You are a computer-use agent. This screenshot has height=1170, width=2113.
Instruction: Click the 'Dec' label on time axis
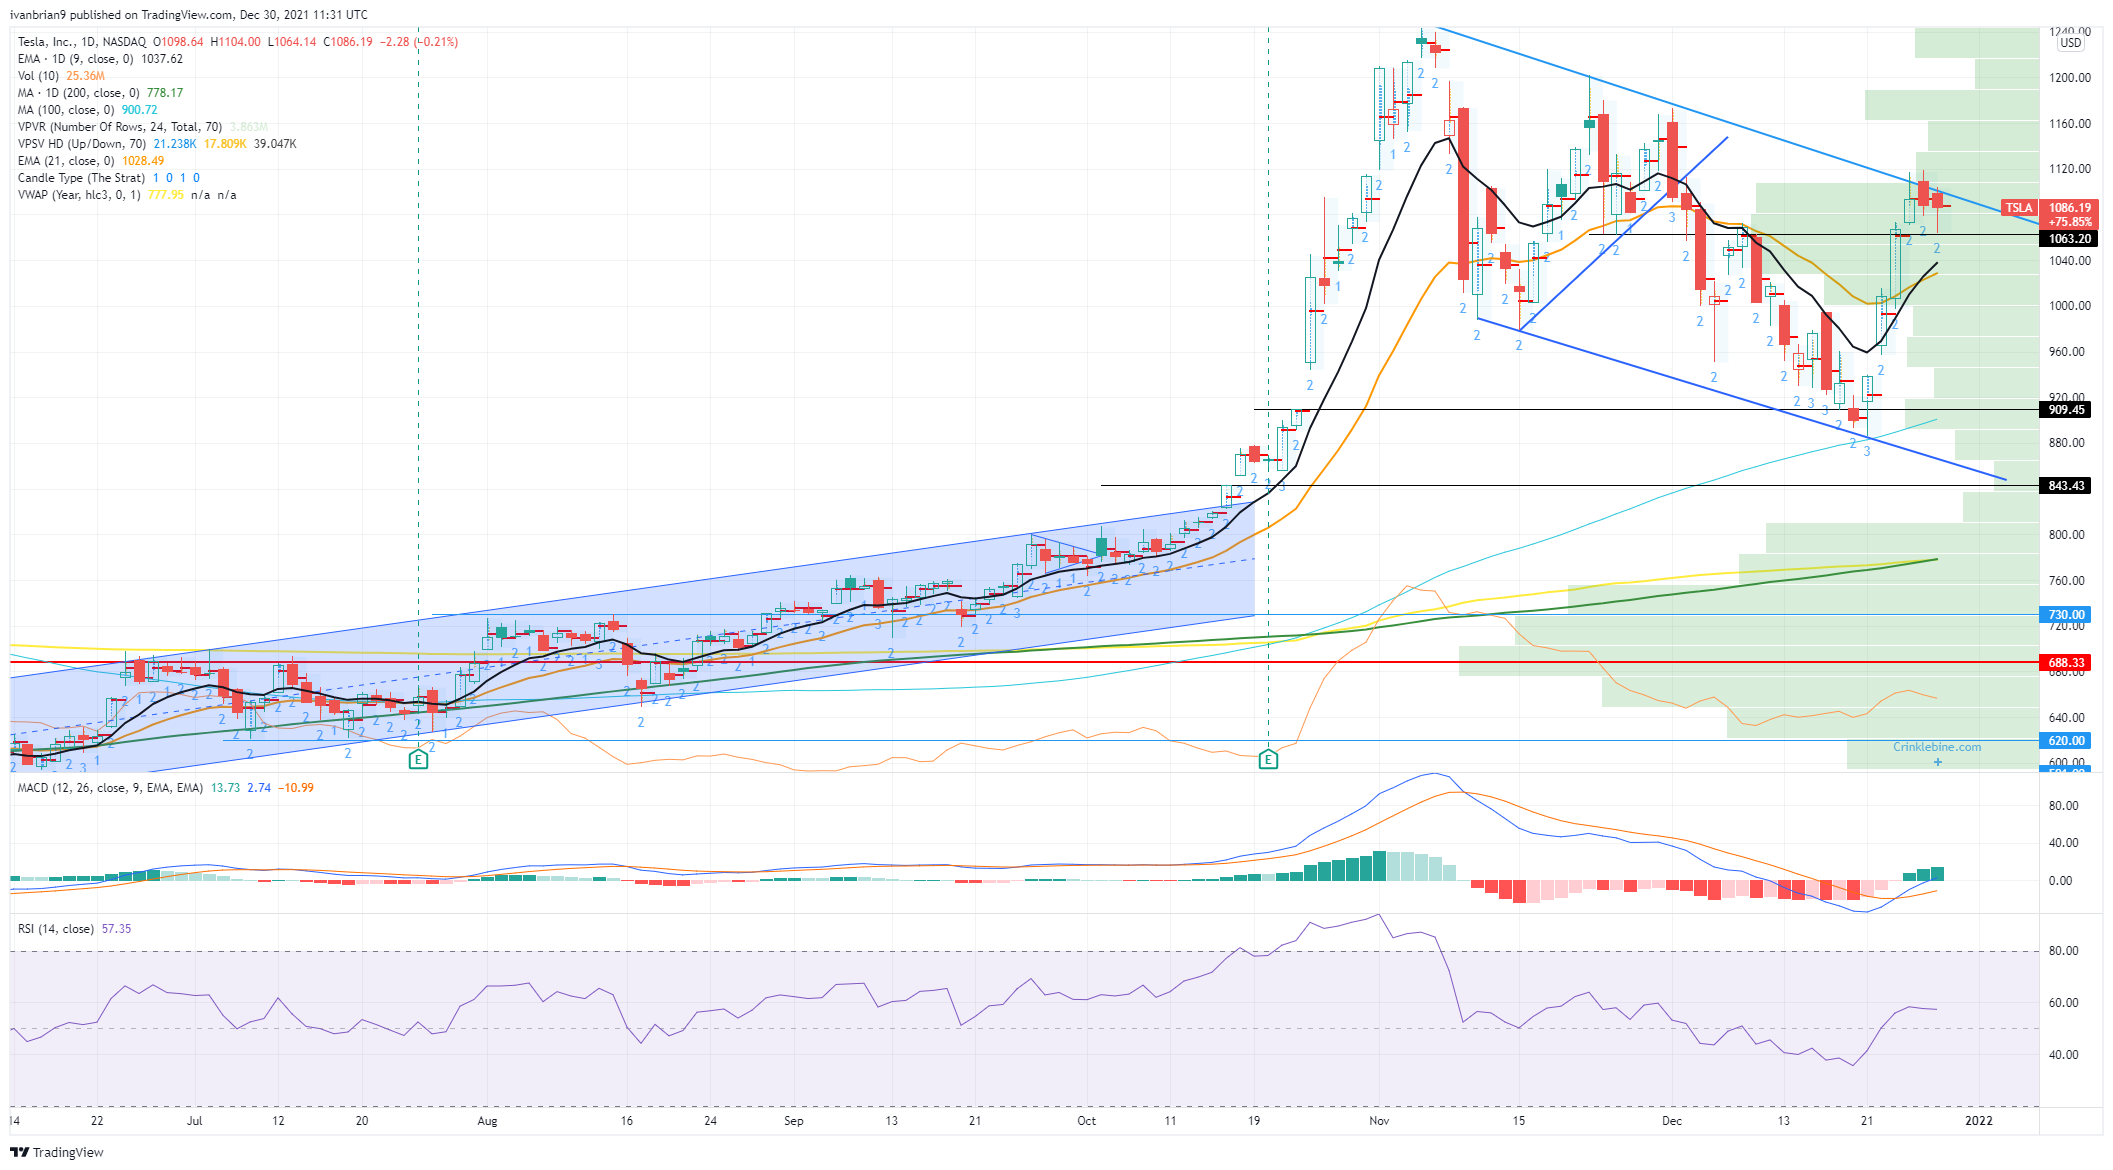1672,1121
